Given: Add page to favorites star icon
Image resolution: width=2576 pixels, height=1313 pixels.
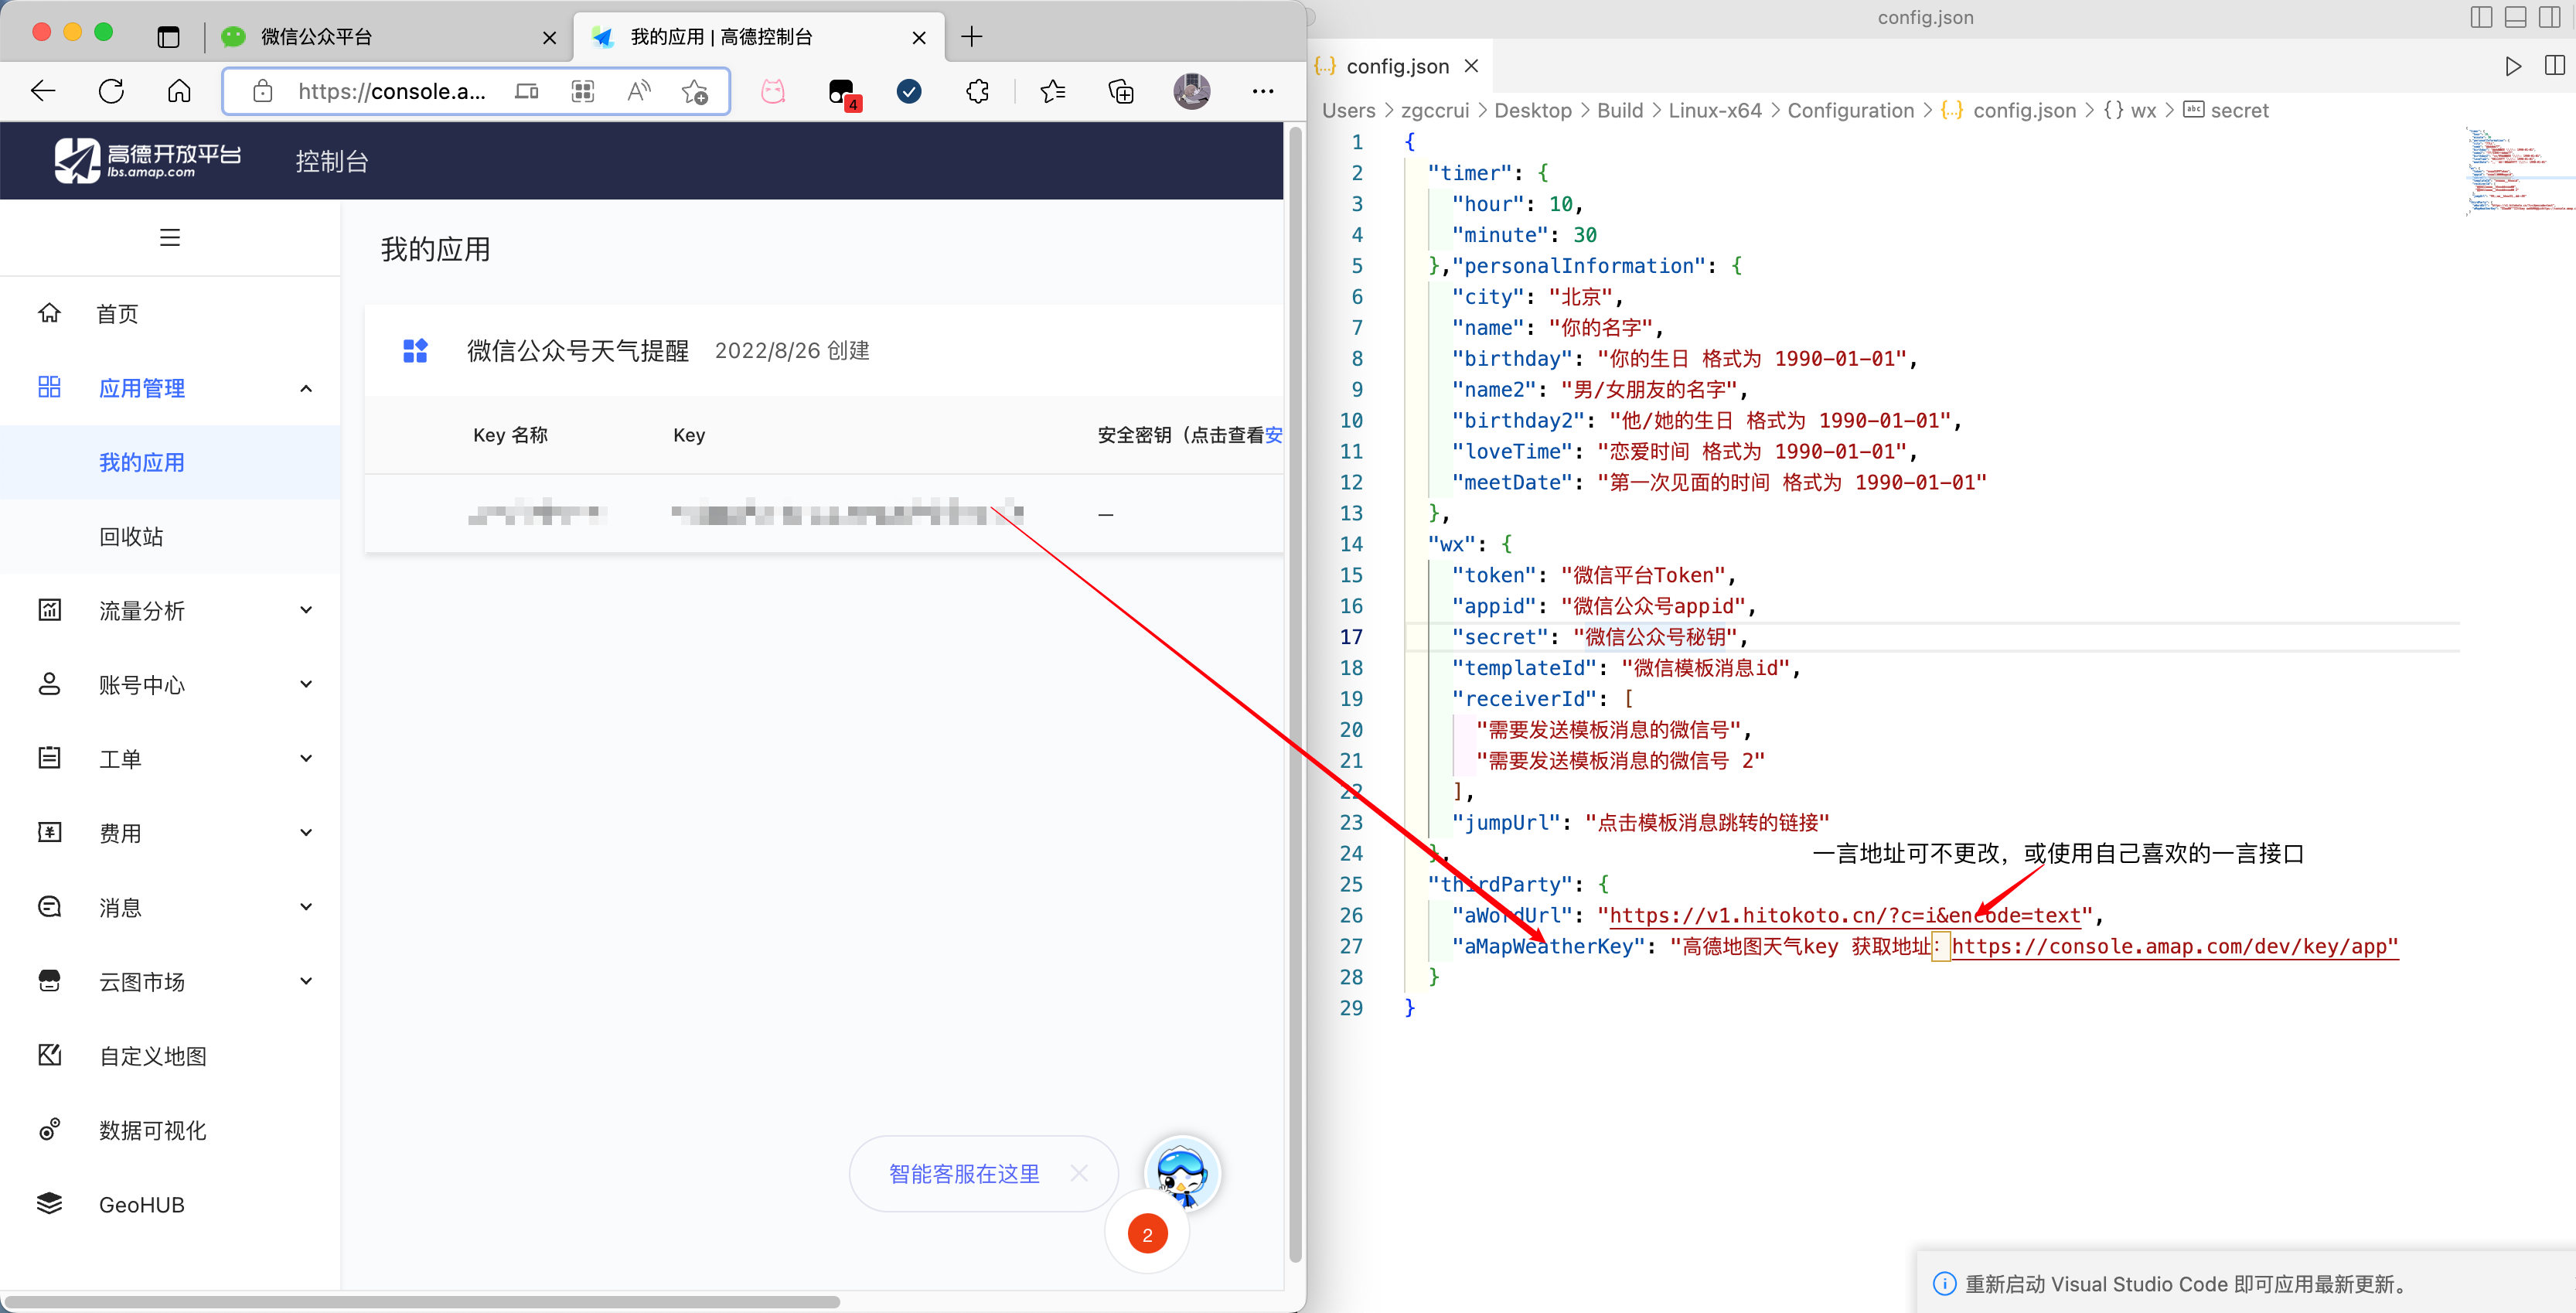Looking at the screenshot, I should [x=695, y=92].
